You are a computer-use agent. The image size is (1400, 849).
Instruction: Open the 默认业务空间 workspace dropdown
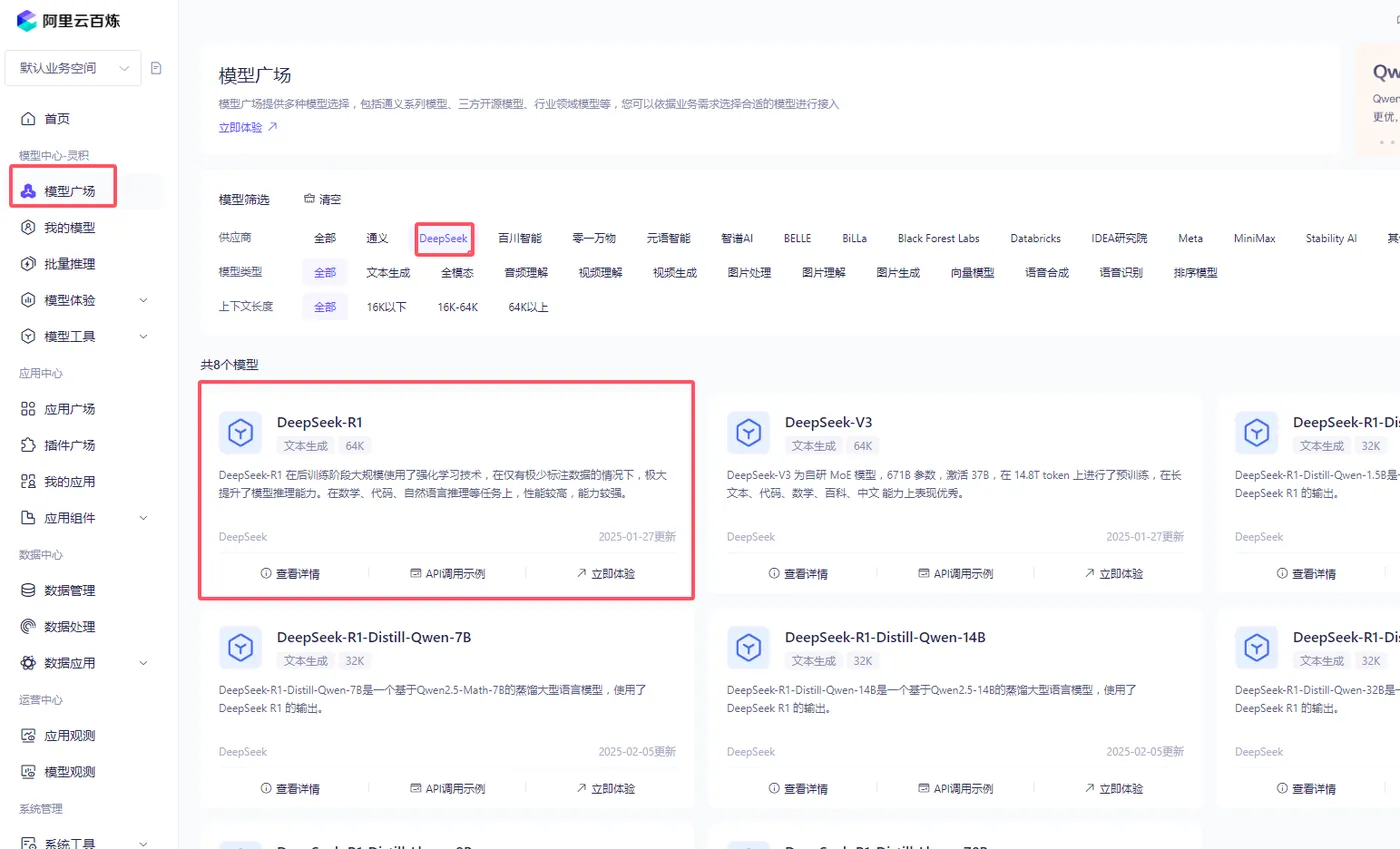73,68
